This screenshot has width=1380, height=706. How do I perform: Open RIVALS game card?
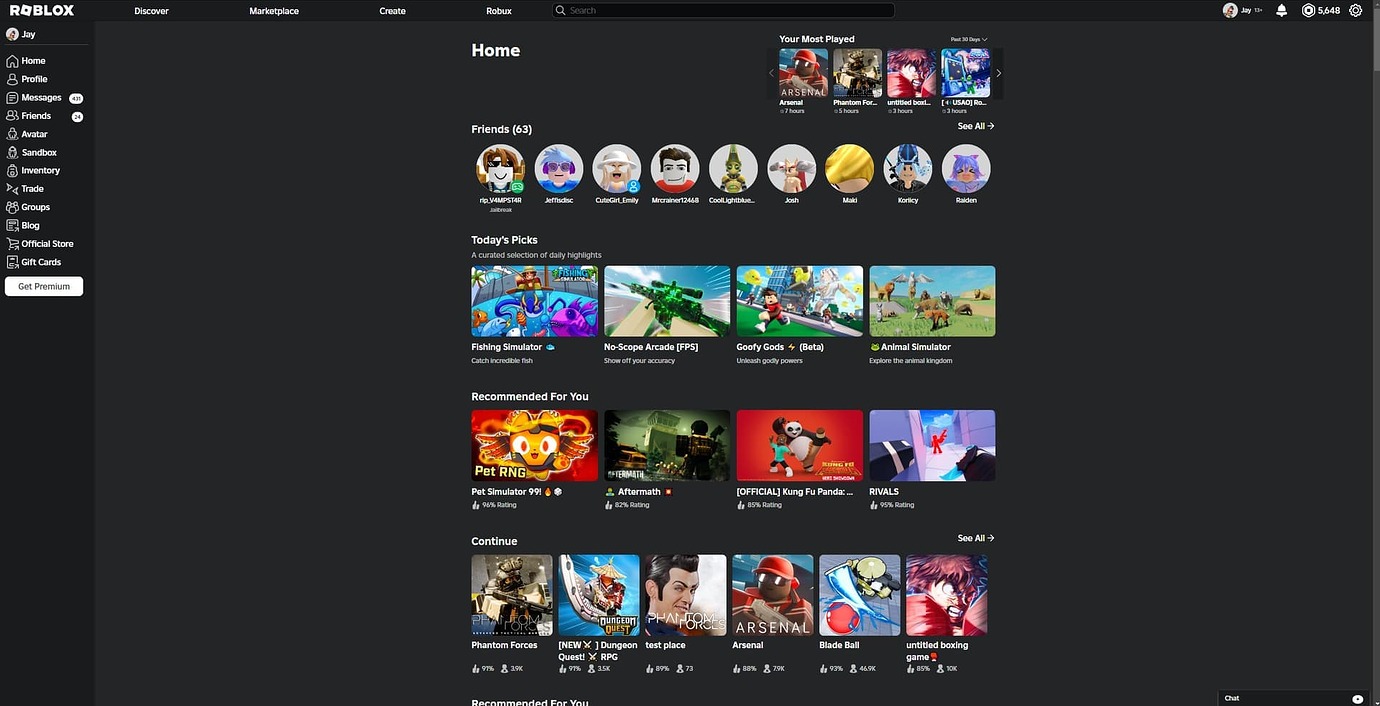click(932, 446)
